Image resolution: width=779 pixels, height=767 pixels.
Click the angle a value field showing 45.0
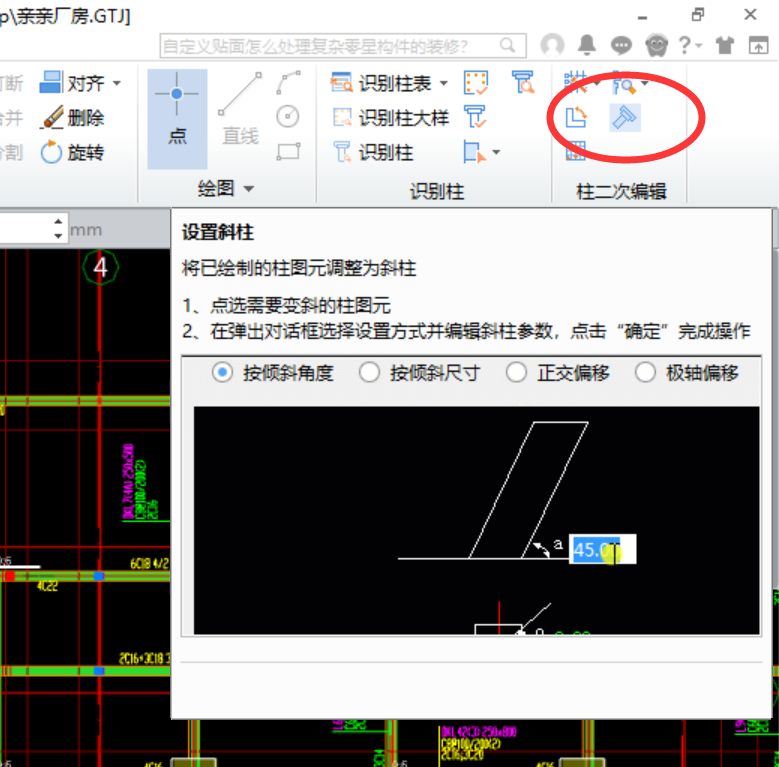point(602,549)
